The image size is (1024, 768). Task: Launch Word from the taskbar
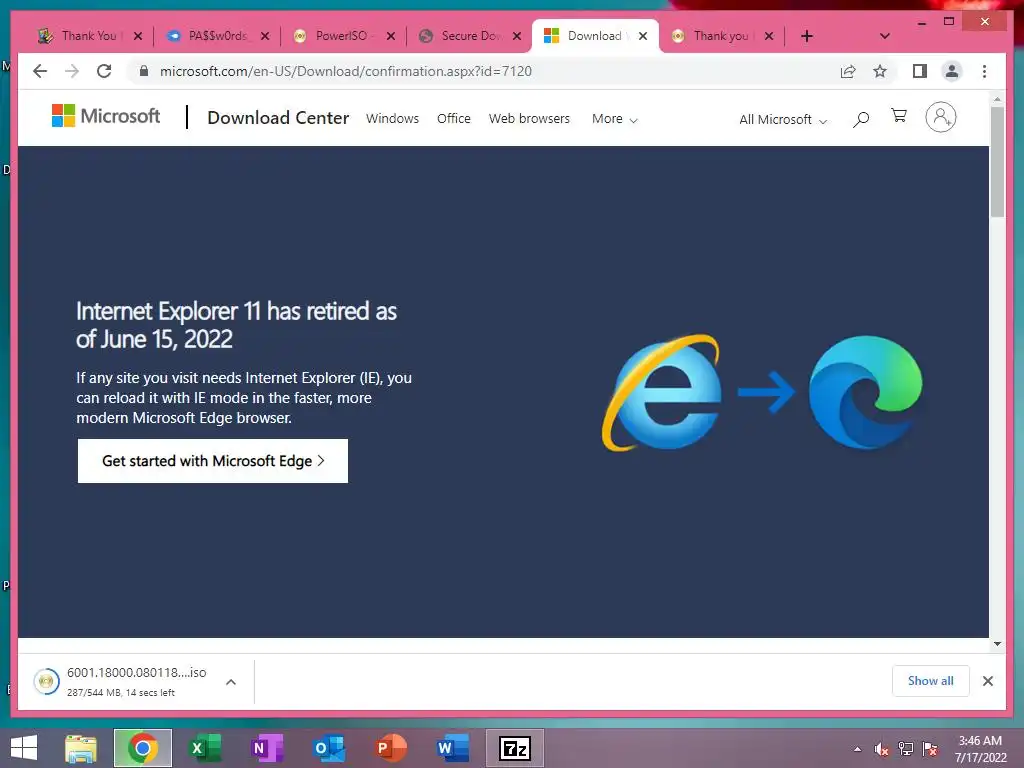tap(453, 748)
